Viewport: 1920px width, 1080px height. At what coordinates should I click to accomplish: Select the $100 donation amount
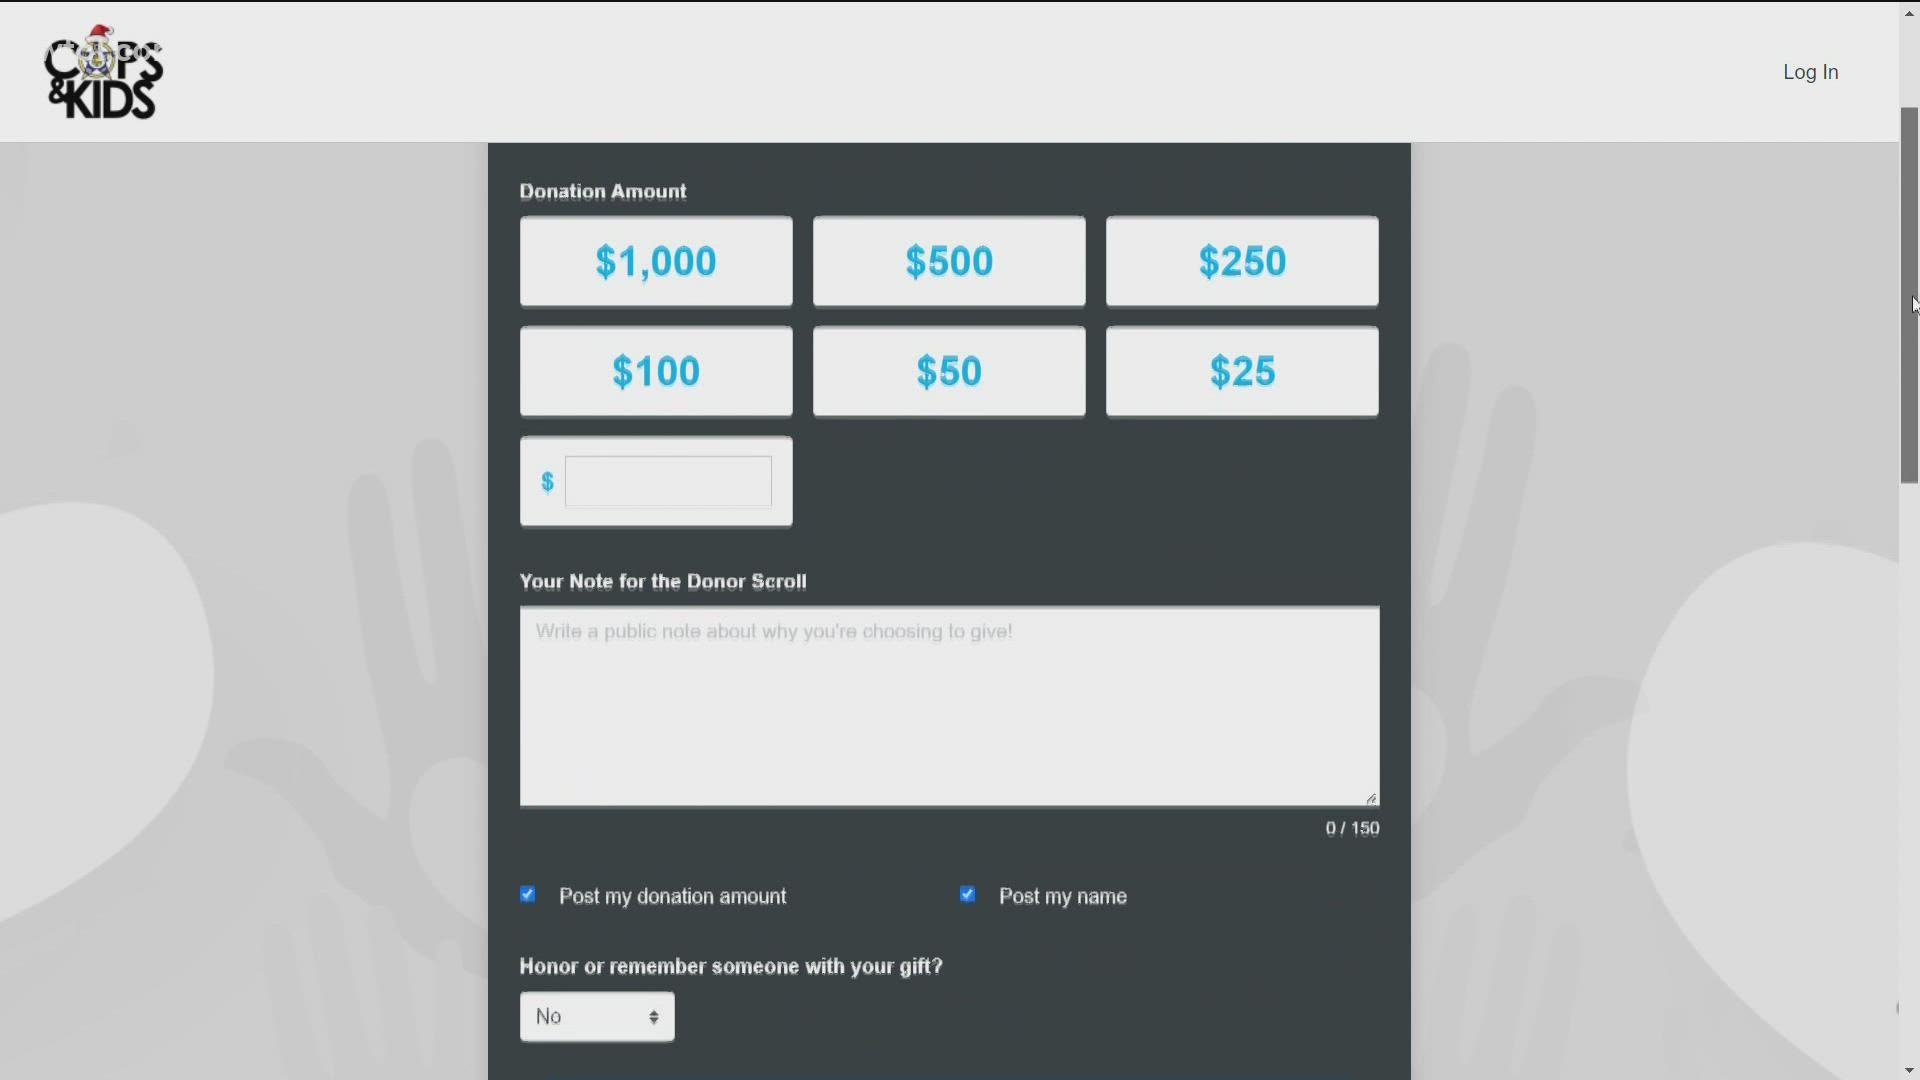[x=655, y=372]
